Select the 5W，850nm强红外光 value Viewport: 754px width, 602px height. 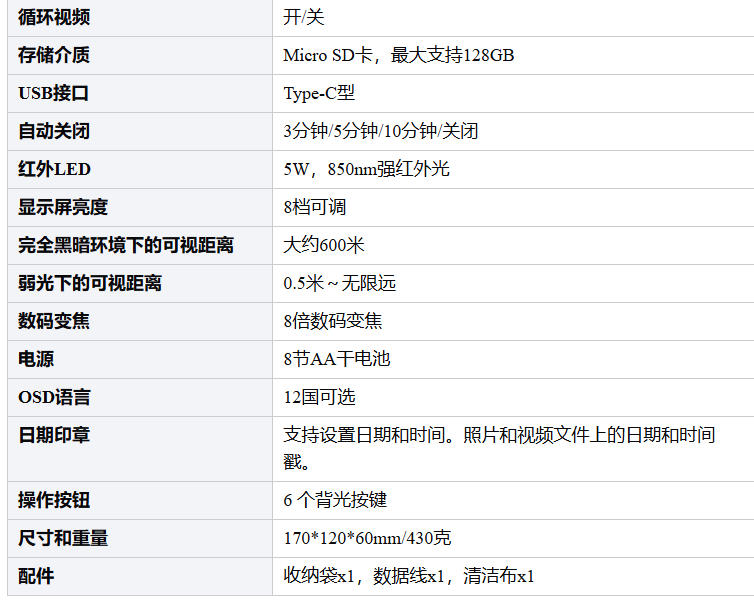[x=366, y=169]
